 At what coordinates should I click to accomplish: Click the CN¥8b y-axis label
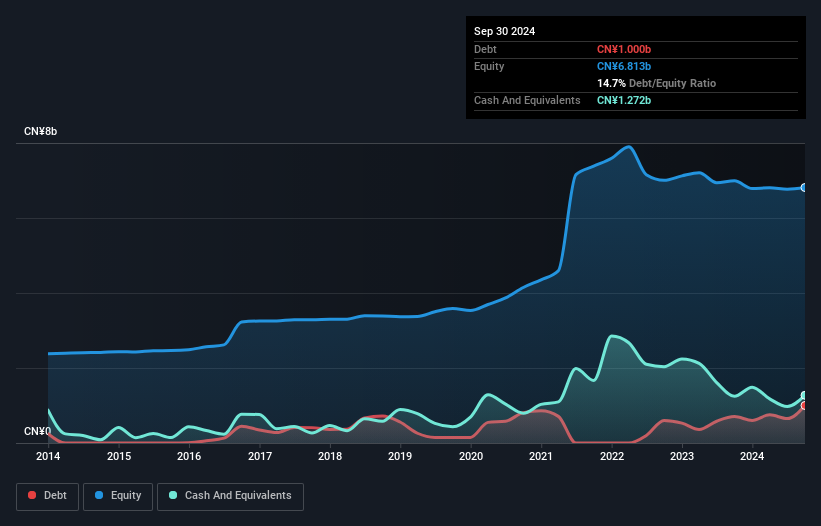click(x=40, y=131)
